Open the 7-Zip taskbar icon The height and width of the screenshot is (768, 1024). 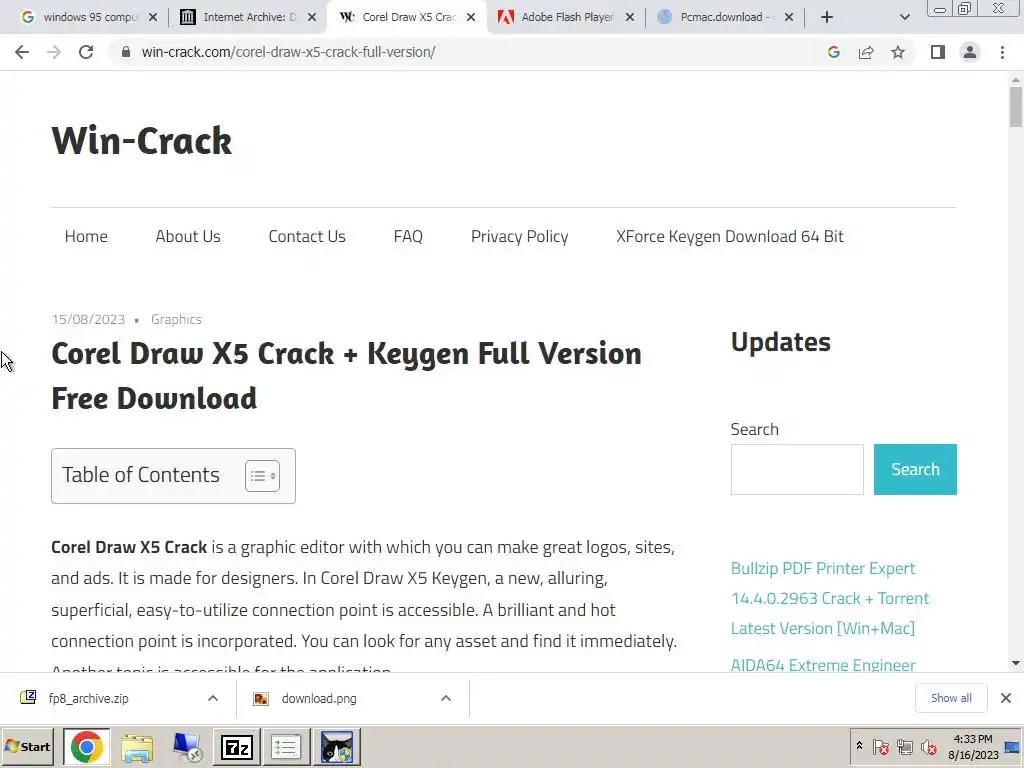[236, 747]
